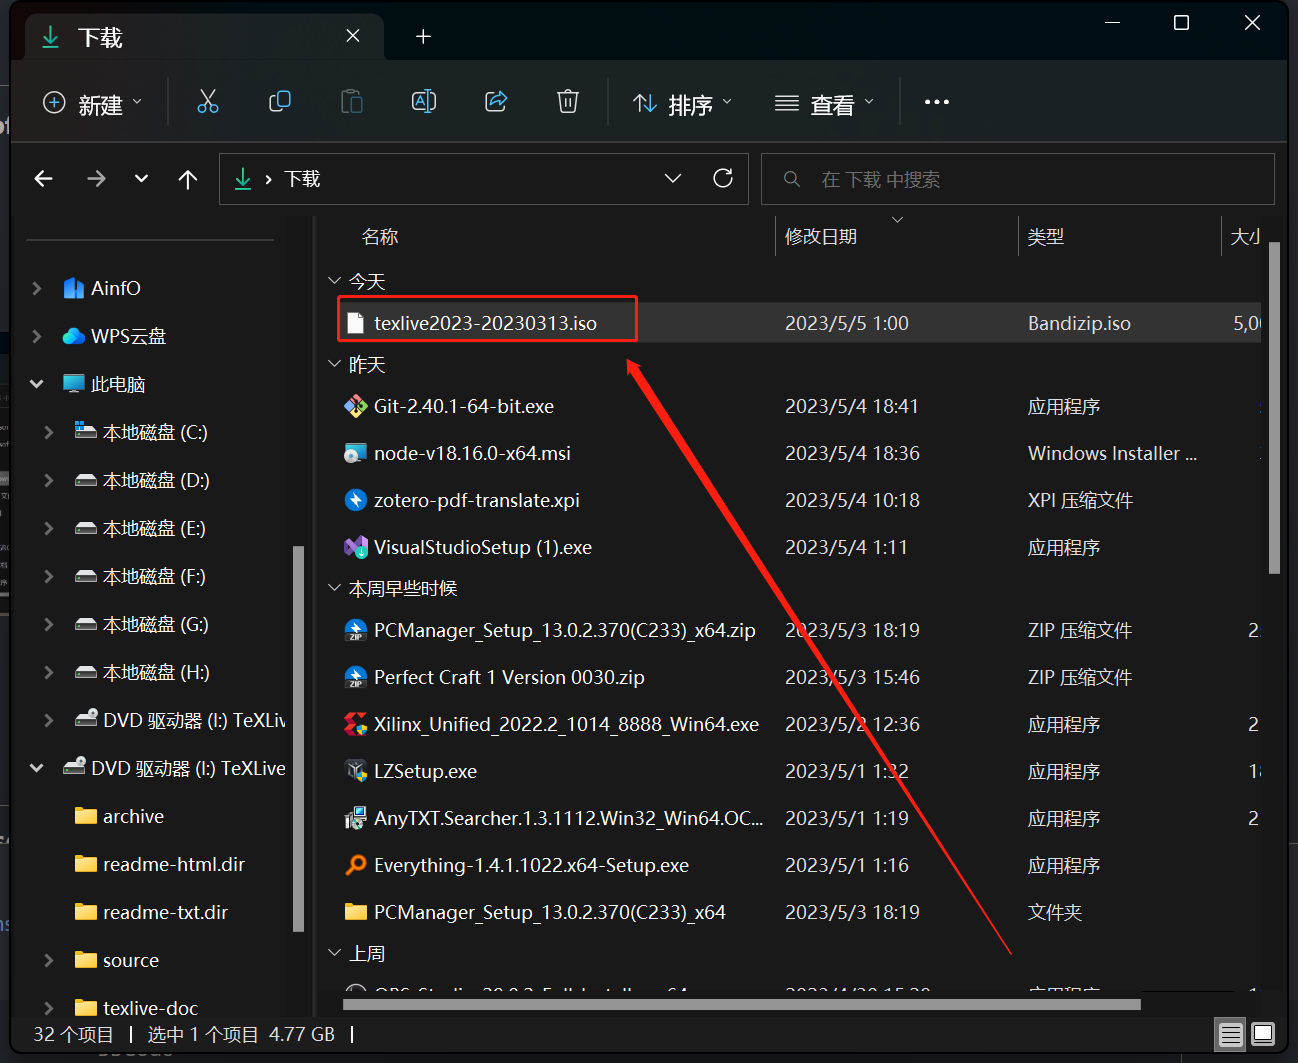Click the Delete trash icon
The width and height of the screenshot is (1298, 1063).
tap(568, 102)
